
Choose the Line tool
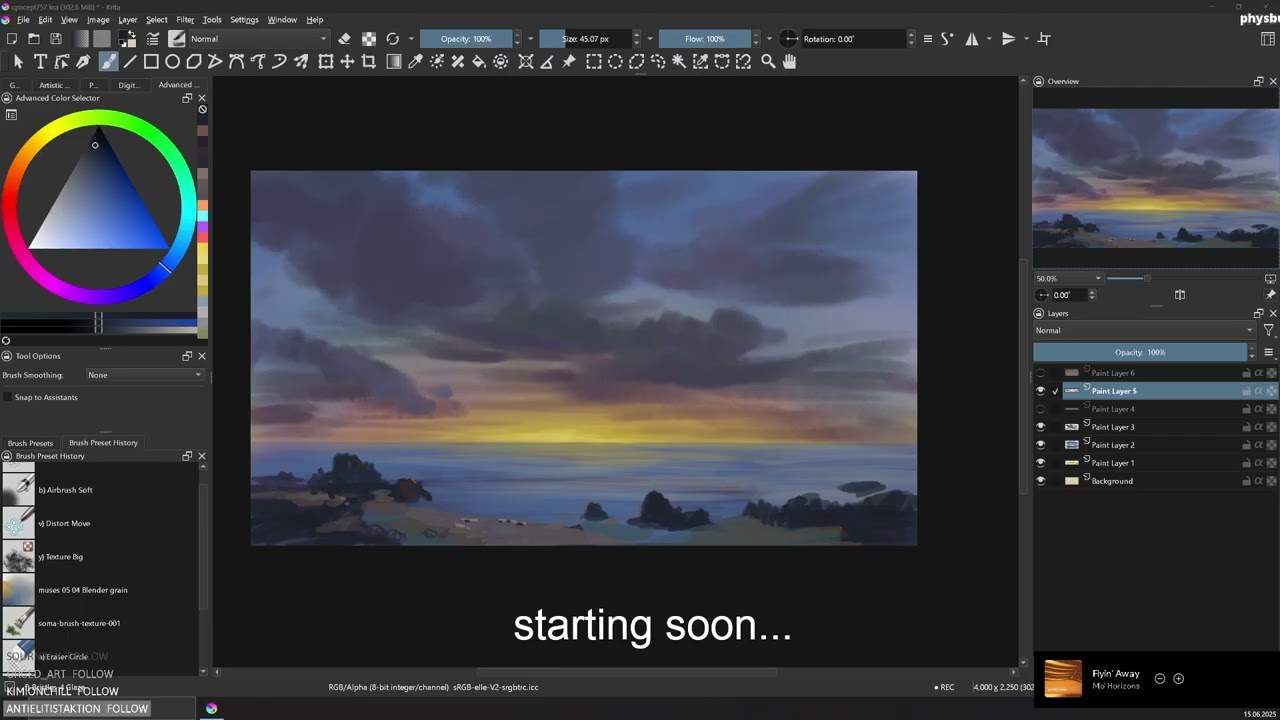(x=129, y=61)
